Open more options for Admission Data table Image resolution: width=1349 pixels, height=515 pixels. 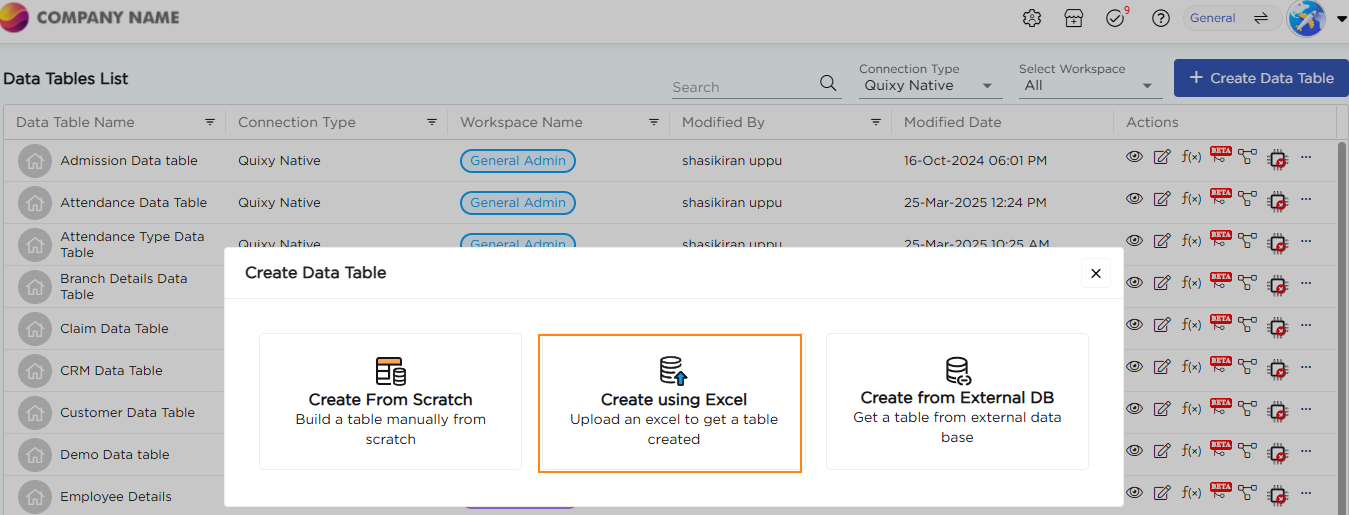(x=1306, y=157)
